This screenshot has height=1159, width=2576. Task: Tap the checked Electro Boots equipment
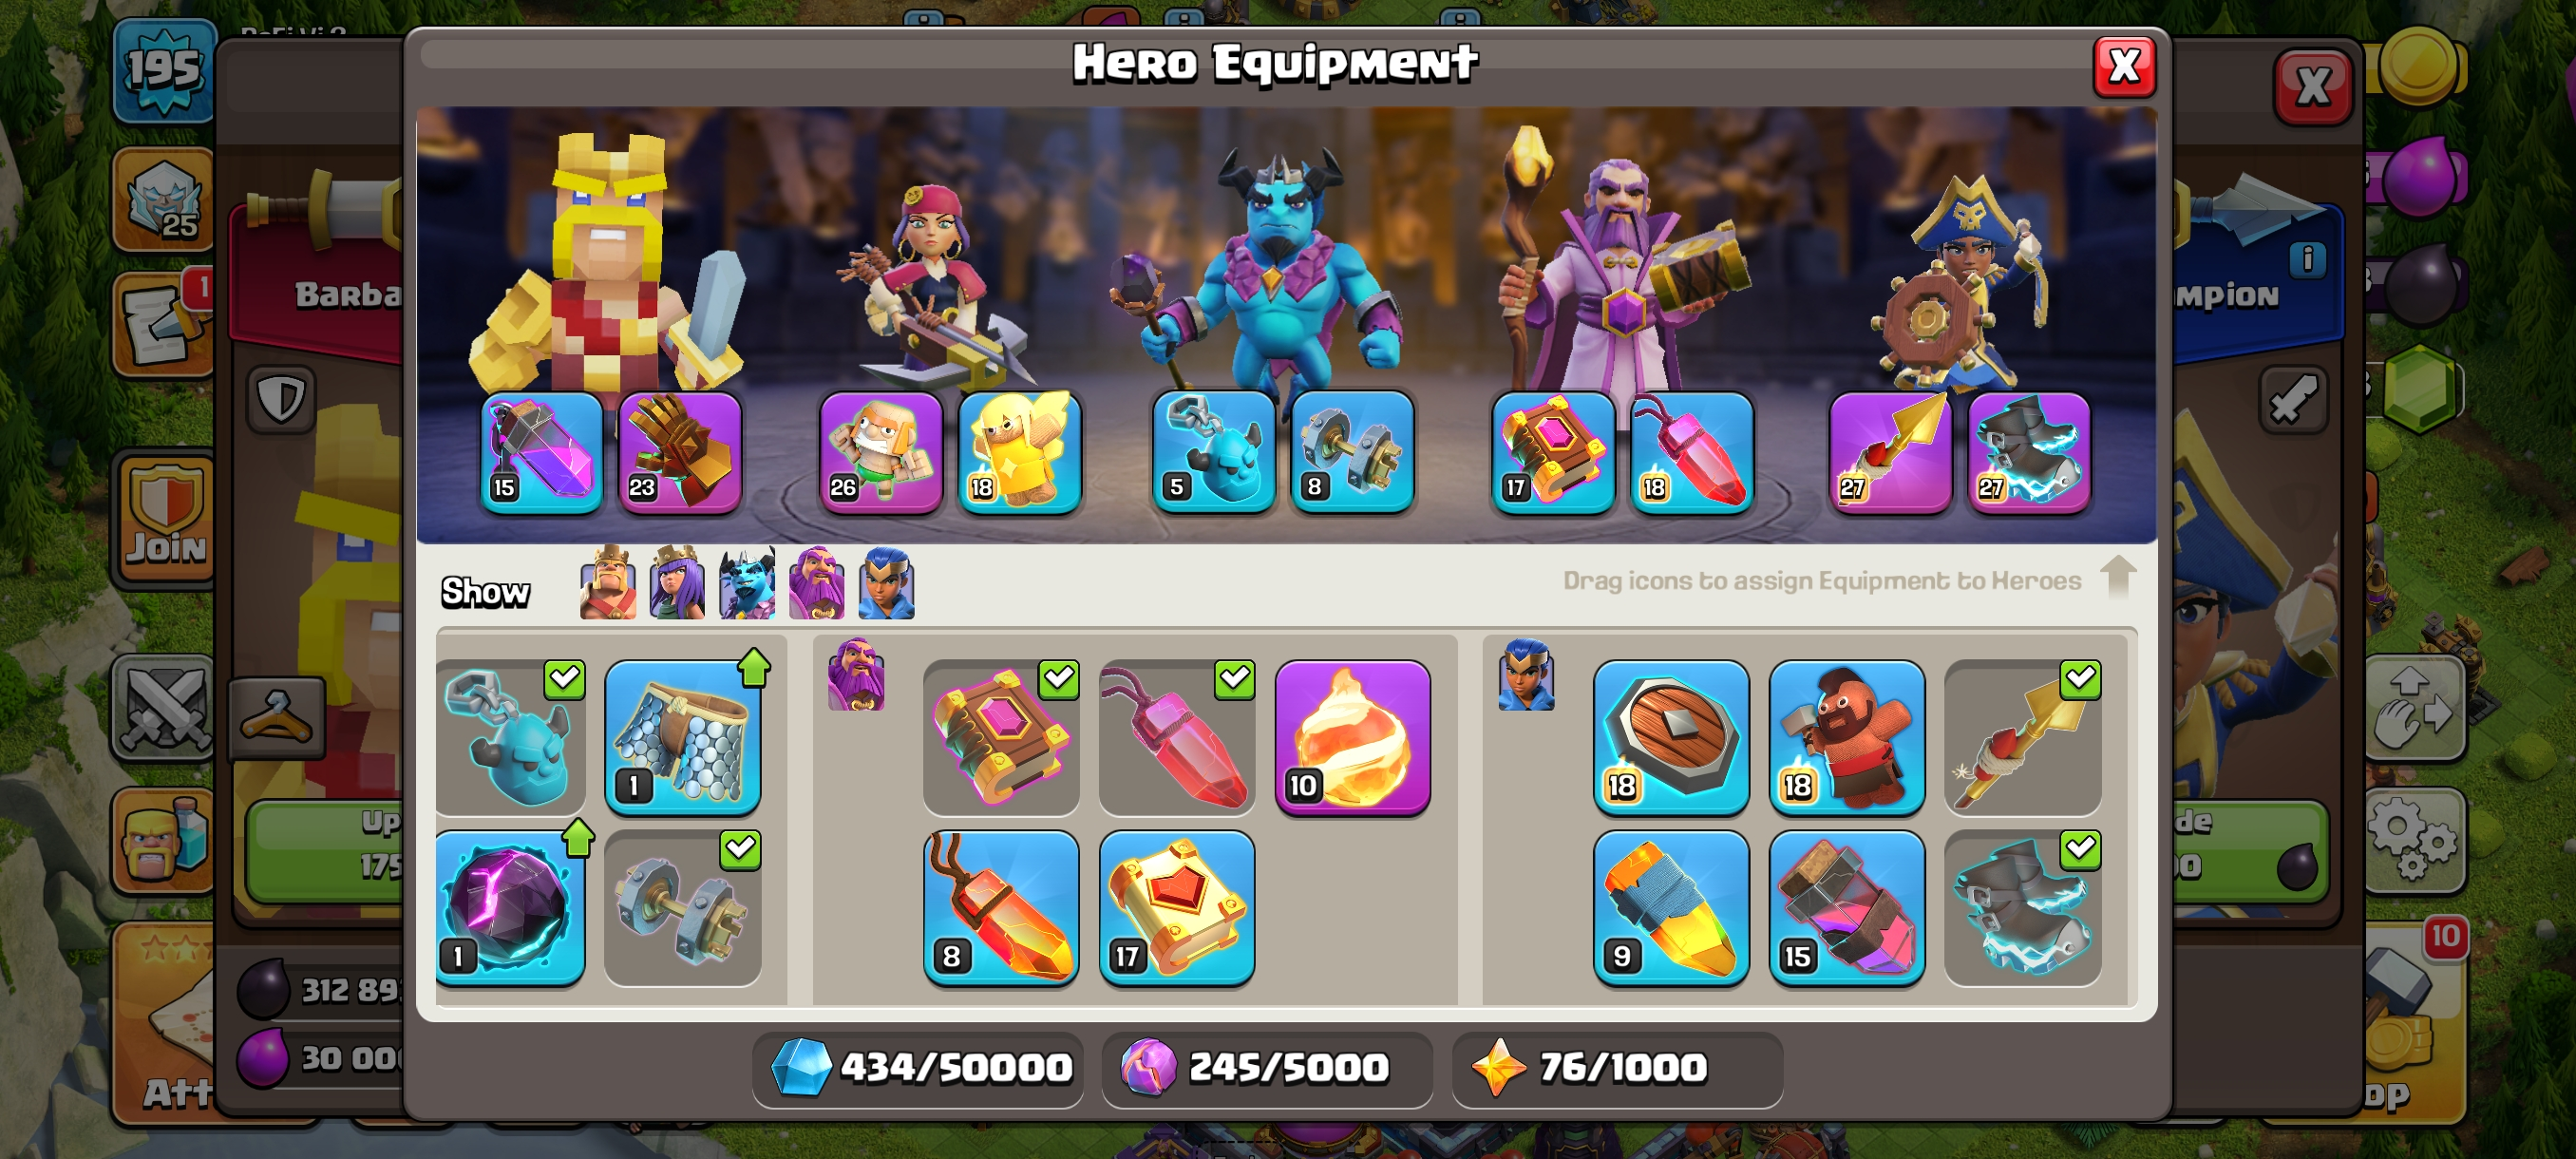[2022, 907]
